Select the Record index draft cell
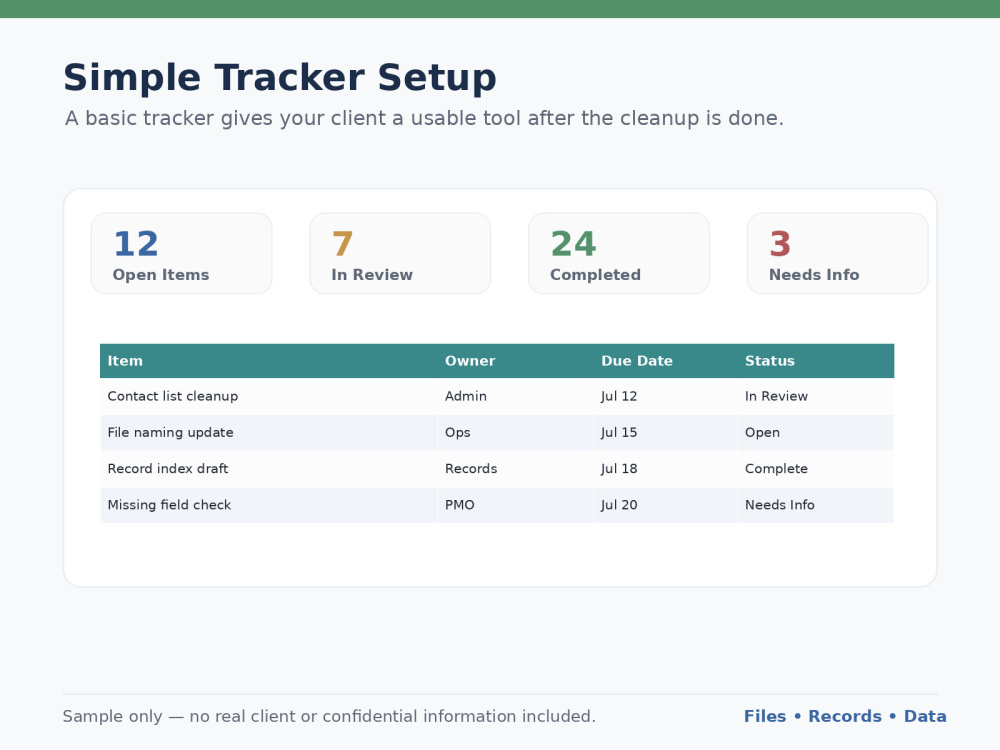 point(268,469)
